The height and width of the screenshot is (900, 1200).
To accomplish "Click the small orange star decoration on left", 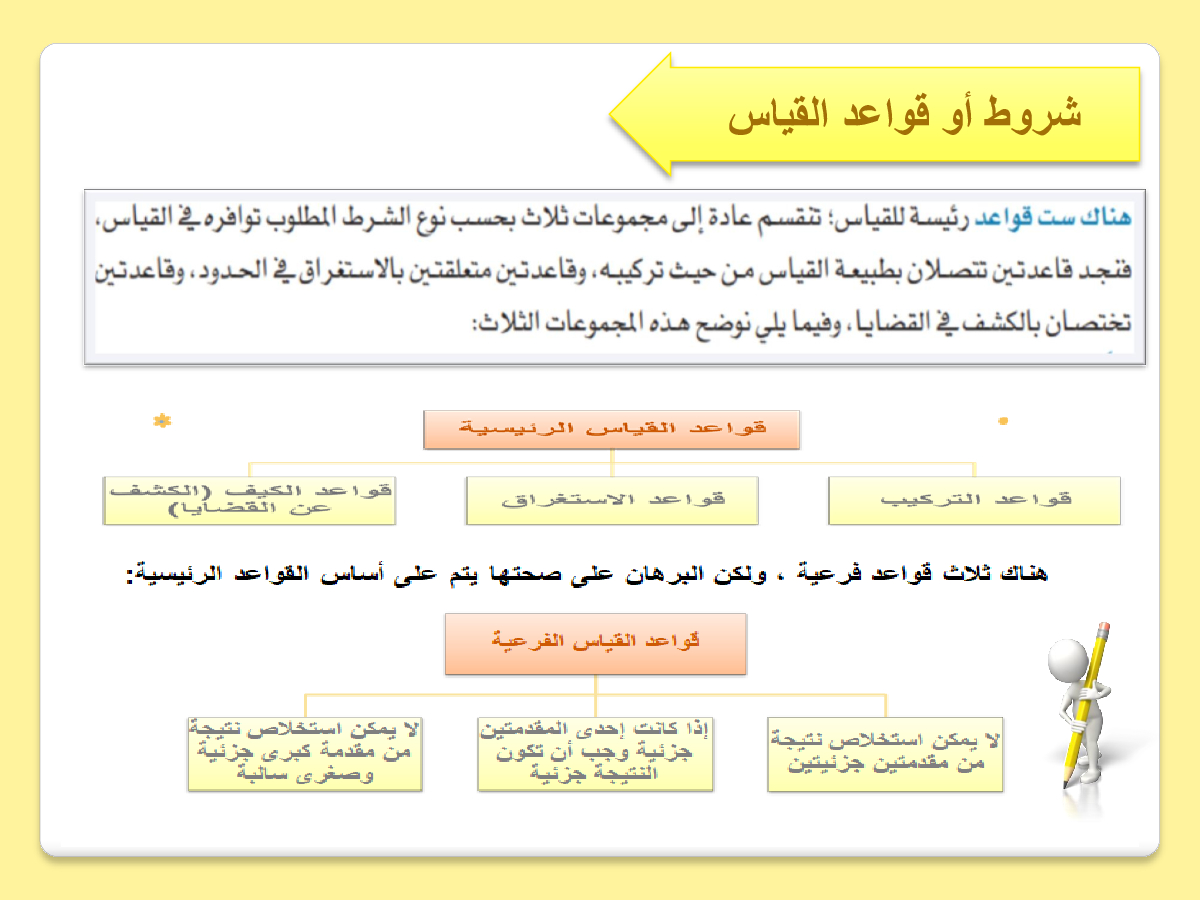I will [161, 421].
